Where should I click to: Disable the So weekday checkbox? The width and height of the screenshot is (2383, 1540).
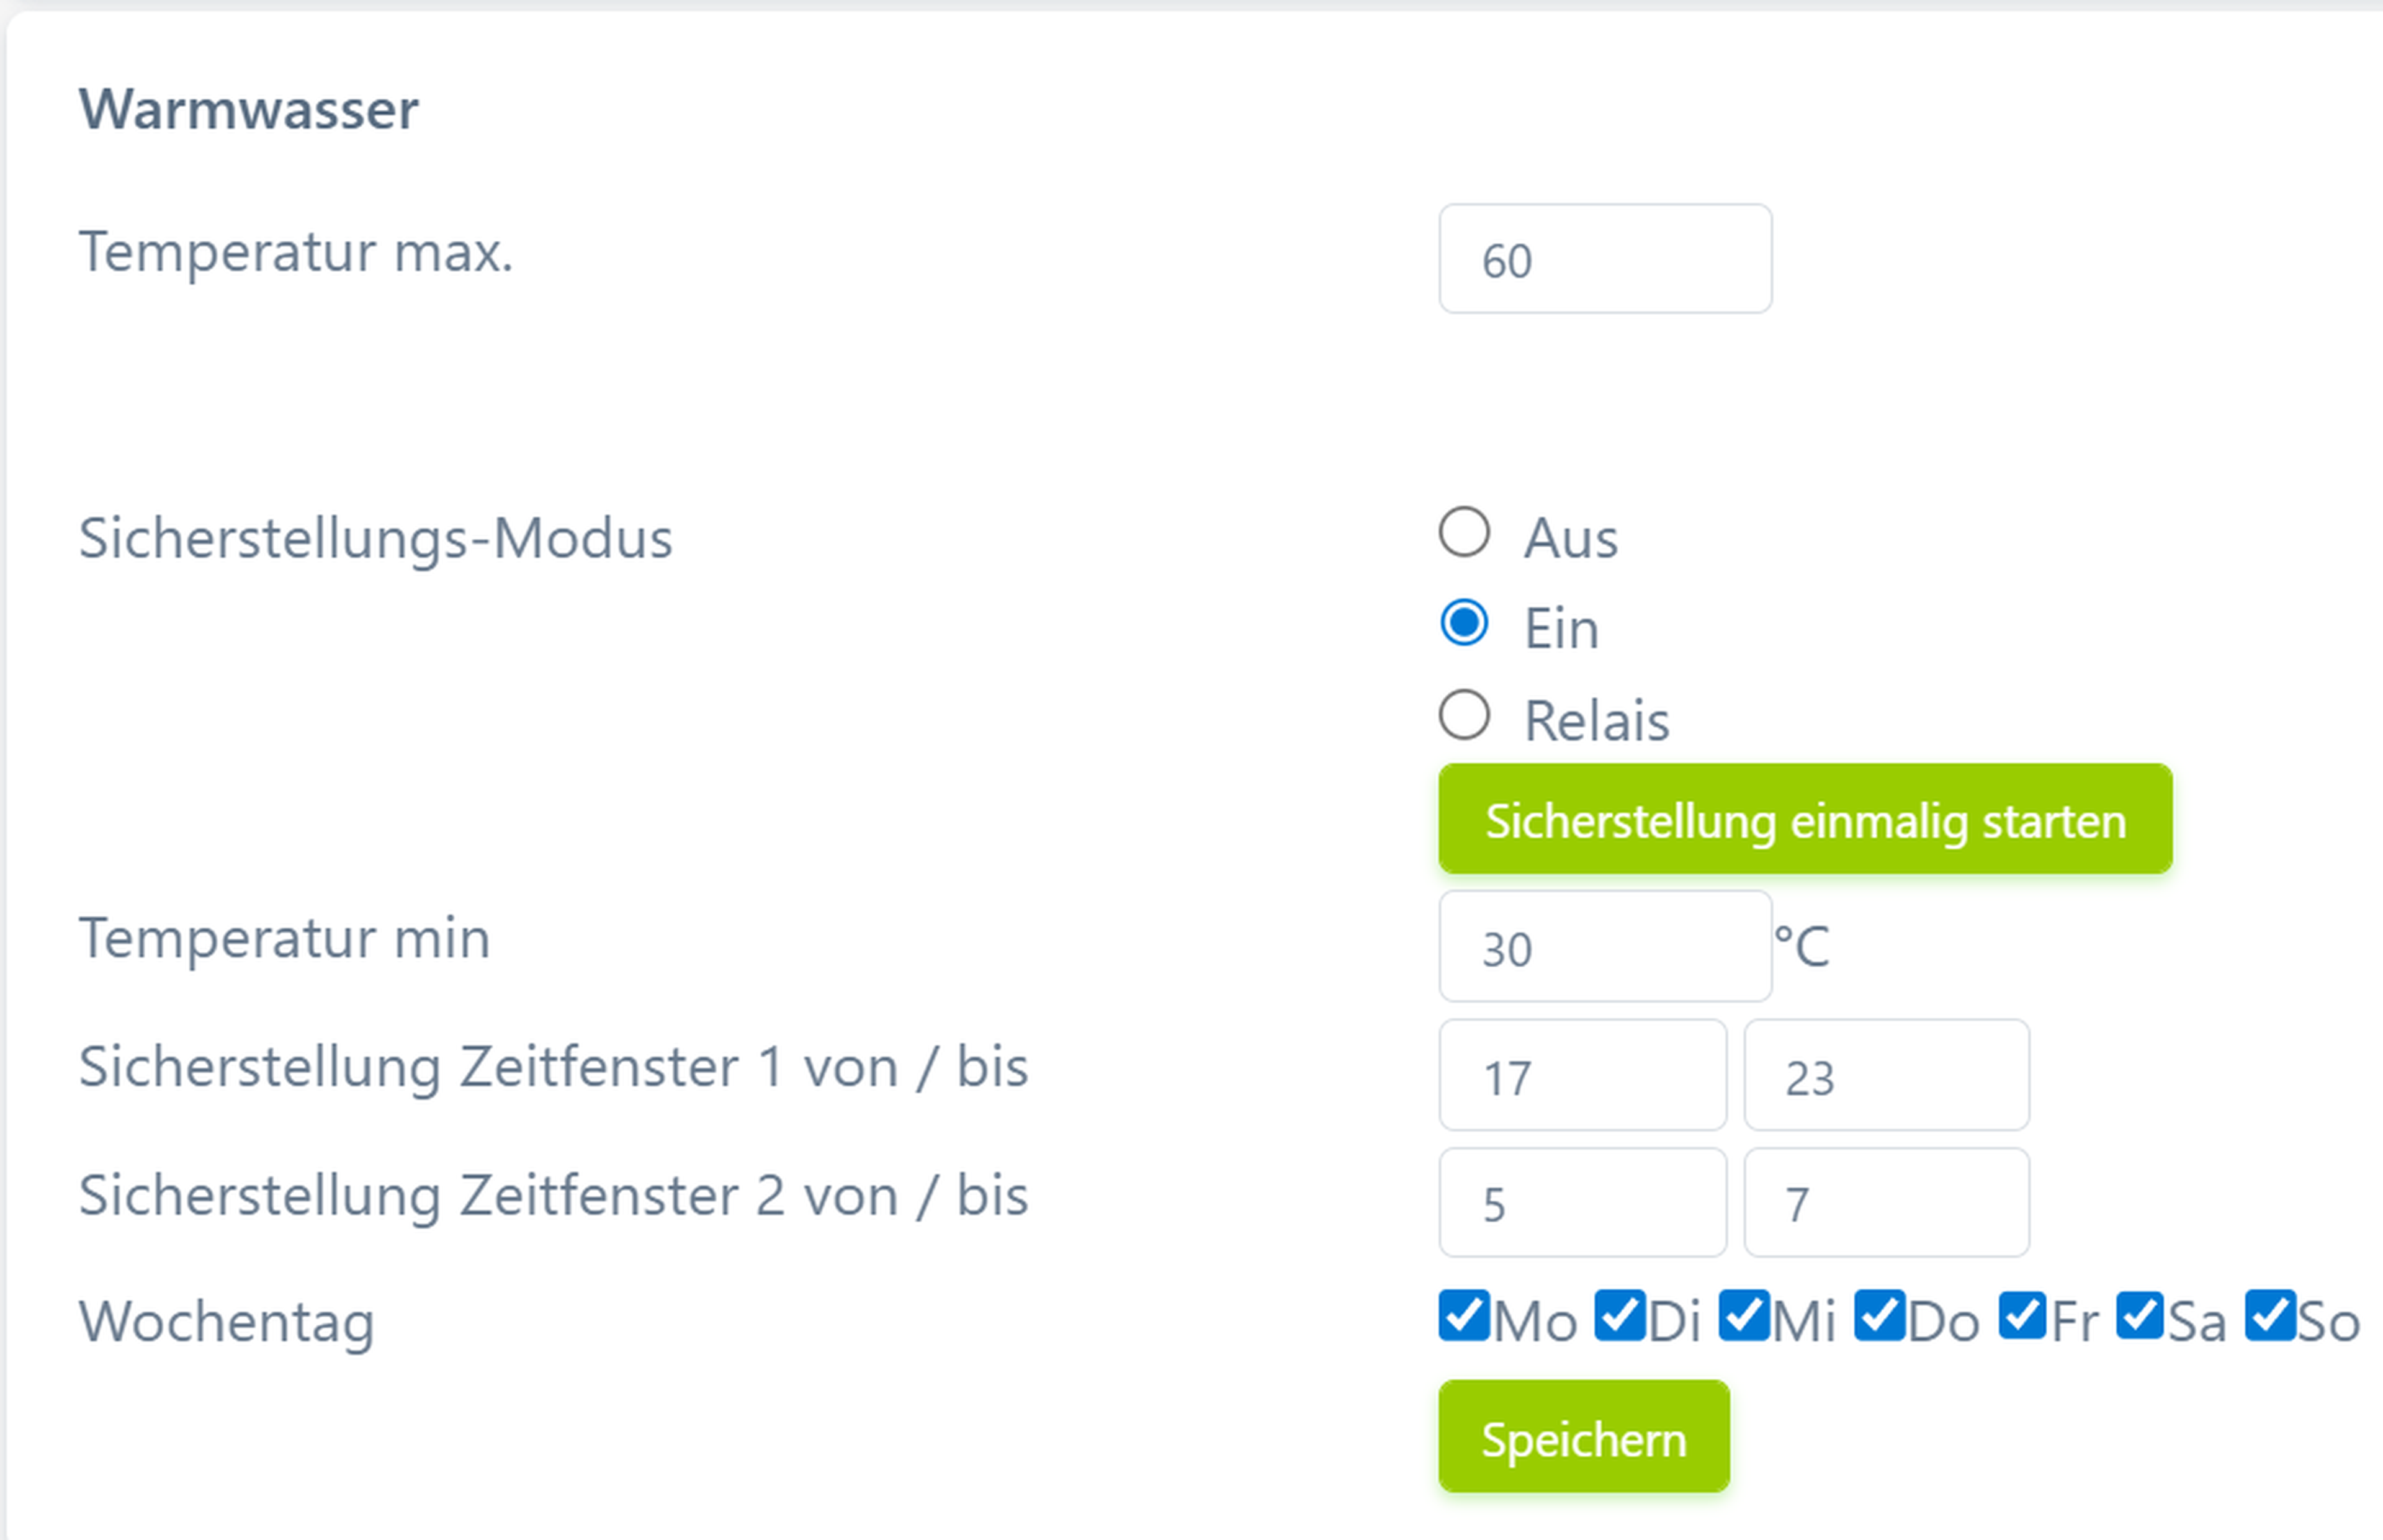pos(2269,1316)
